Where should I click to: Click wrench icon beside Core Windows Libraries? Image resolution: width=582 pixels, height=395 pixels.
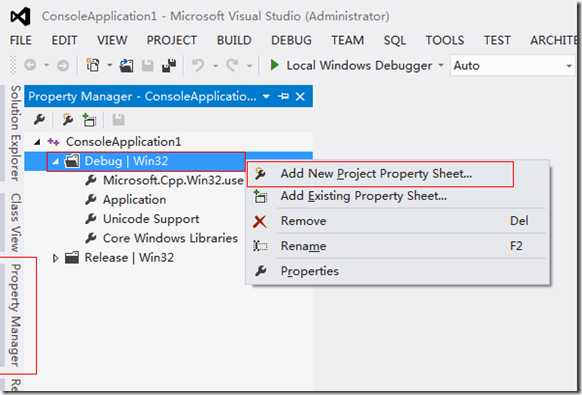coord(91,238)
